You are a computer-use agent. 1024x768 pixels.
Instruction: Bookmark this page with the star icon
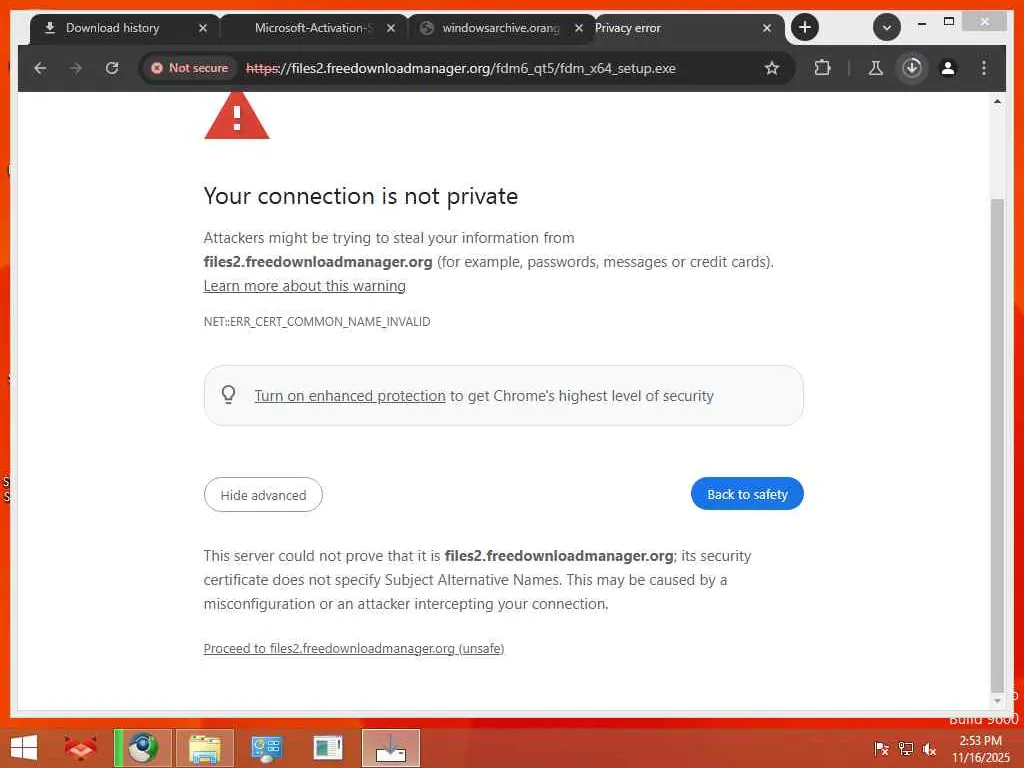772,68
